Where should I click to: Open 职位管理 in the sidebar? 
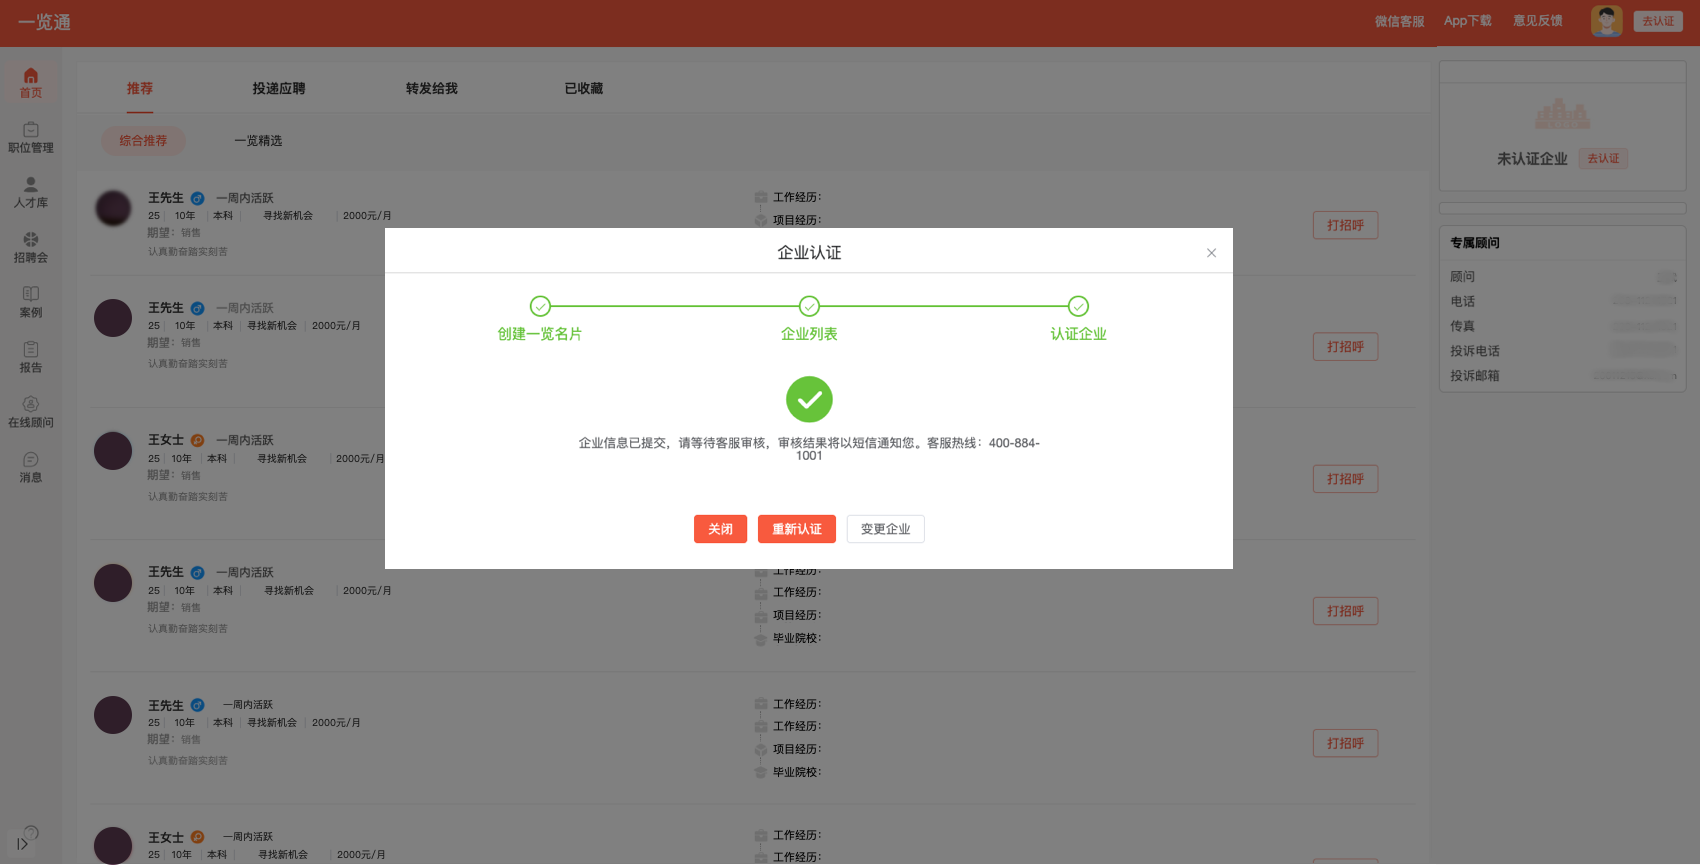[31, 138]
